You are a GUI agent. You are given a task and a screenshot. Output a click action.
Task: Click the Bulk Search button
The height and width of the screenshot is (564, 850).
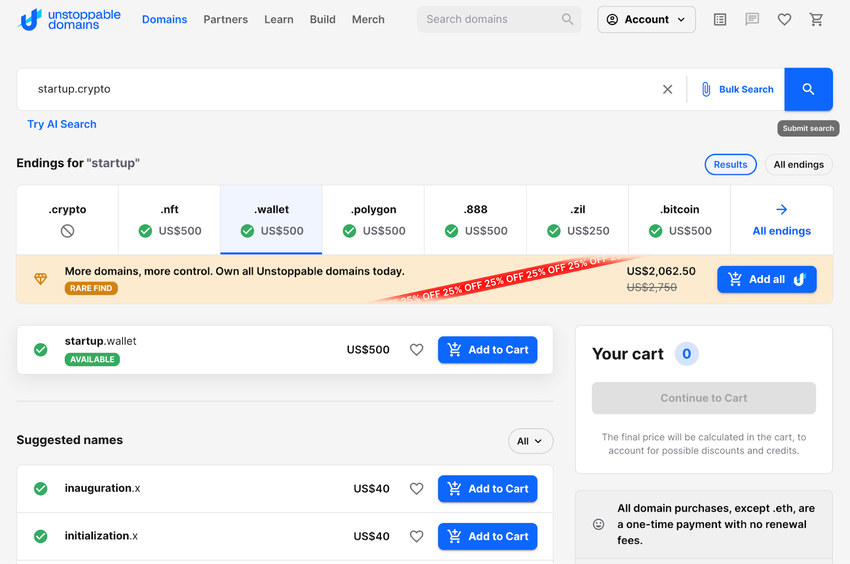(x=737, y=89)
